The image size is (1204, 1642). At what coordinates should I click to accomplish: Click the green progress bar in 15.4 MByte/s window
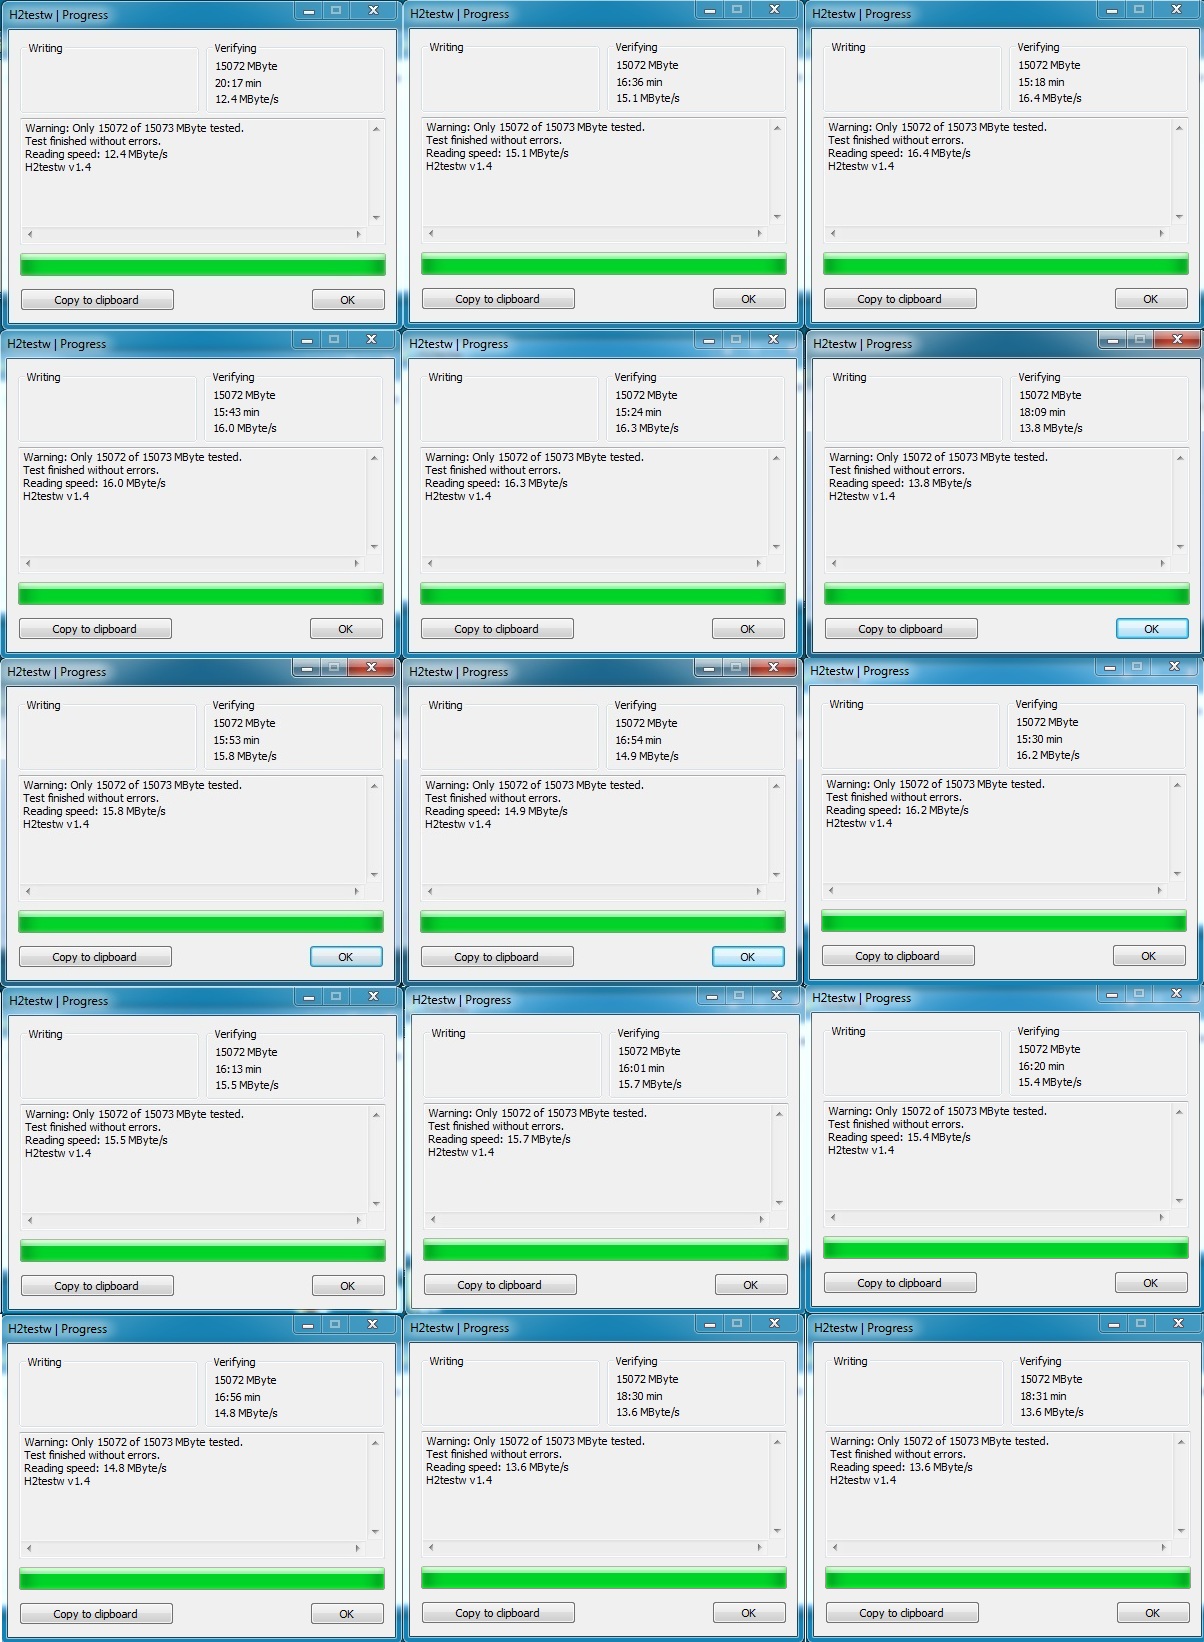coord(1006,1249)
